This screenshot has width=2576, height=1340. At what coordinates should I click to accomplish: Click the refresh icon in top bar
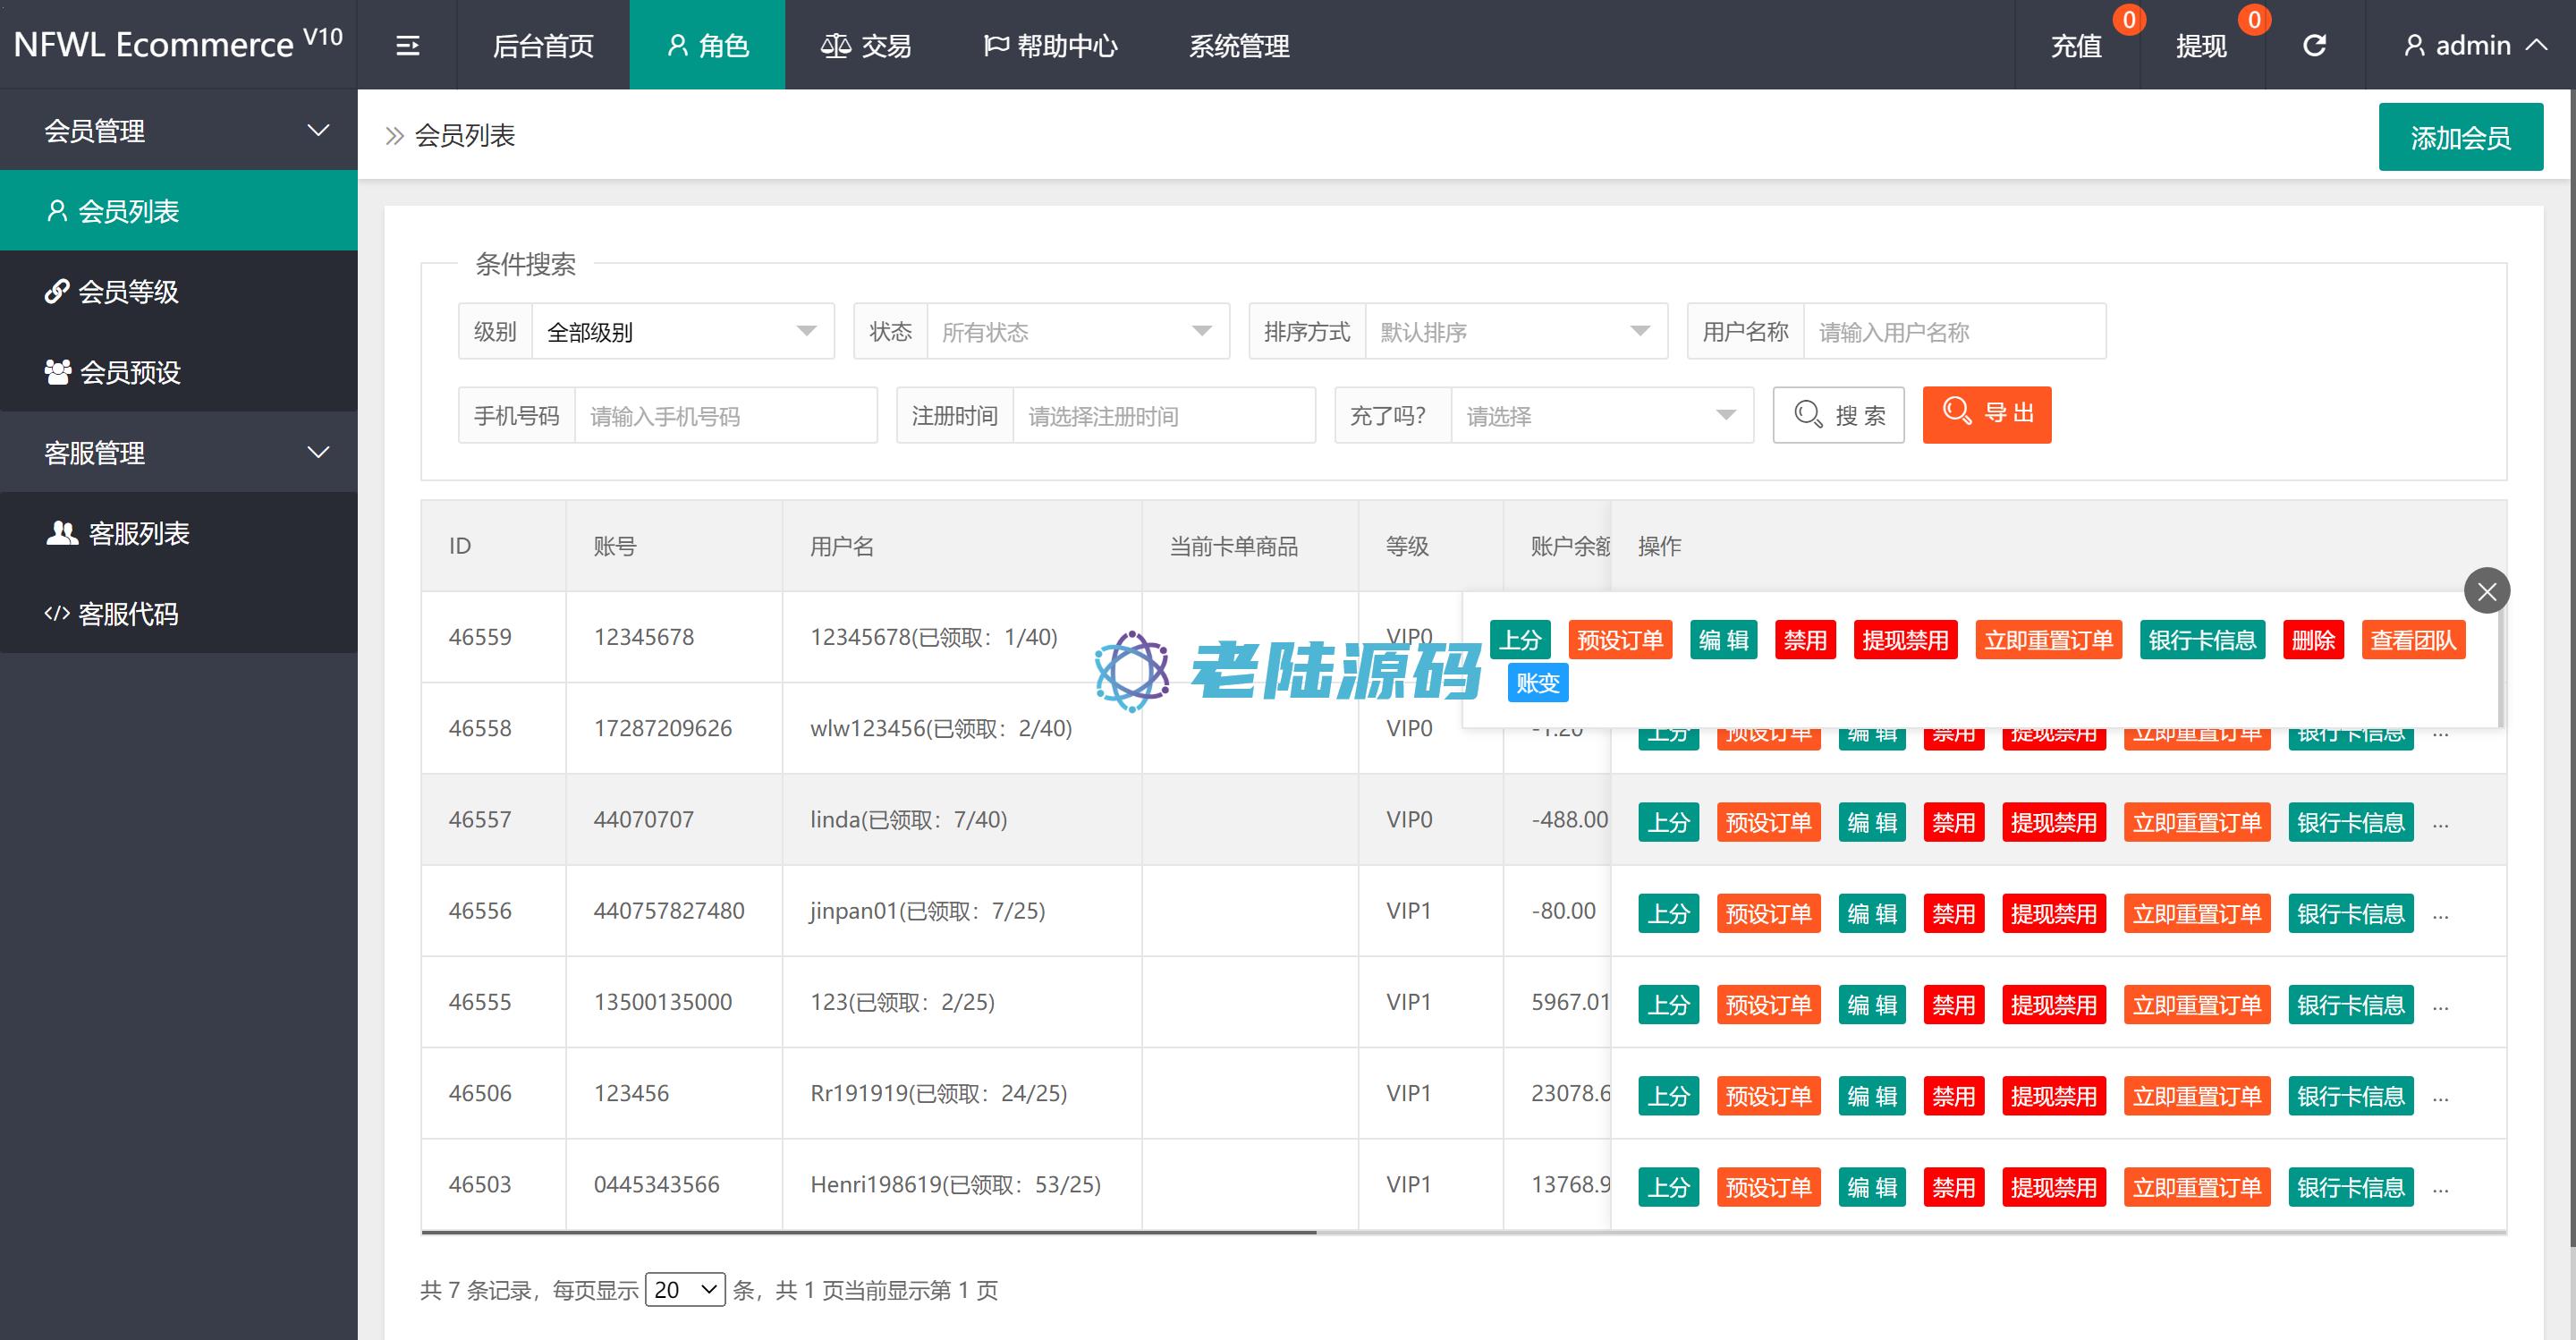point(2314,46)
